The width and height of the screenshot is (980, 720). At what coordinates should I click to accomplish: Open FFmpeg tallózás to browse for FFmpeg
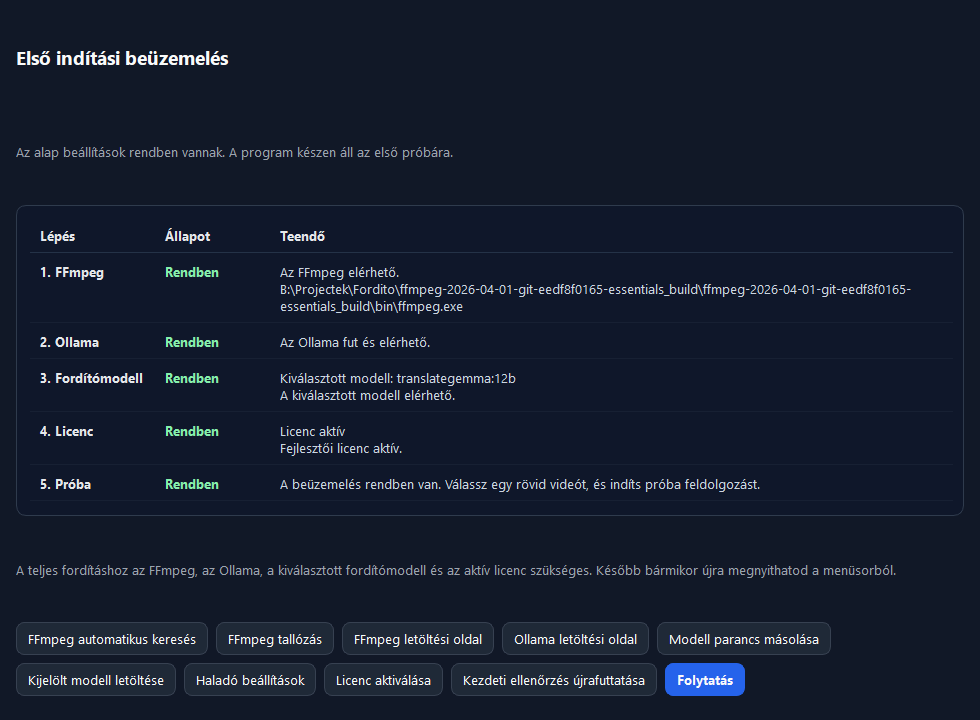[274, 638]
